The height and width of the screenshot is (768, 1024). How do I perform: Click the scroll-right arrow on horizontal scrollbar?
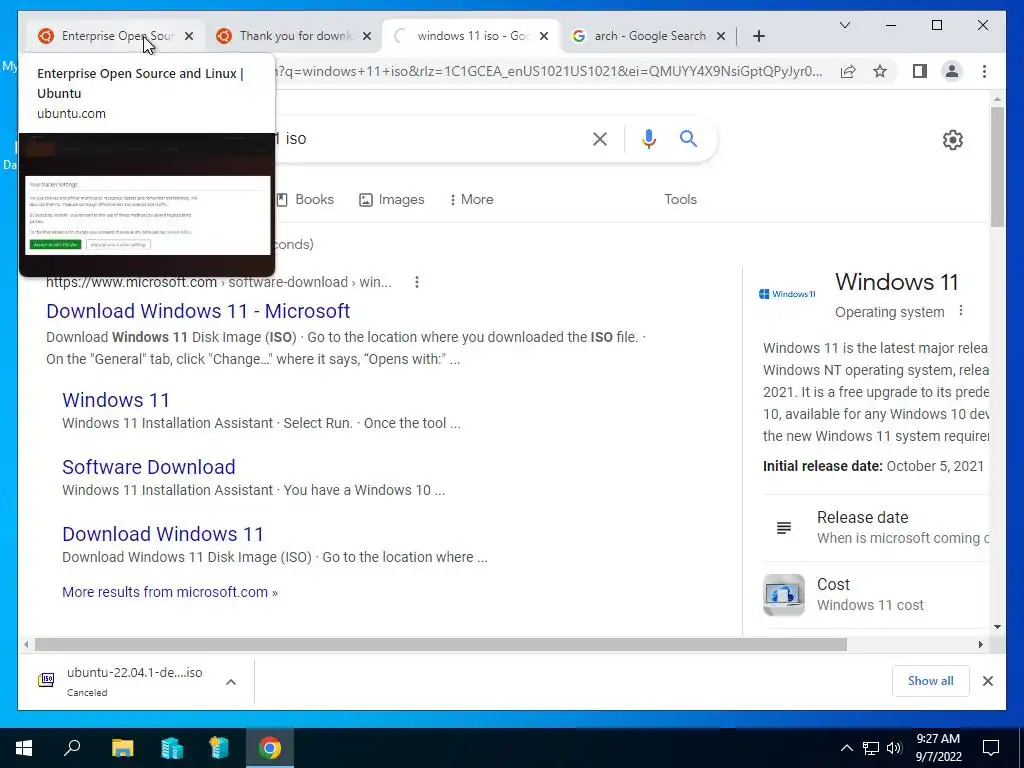pos(980,645)
